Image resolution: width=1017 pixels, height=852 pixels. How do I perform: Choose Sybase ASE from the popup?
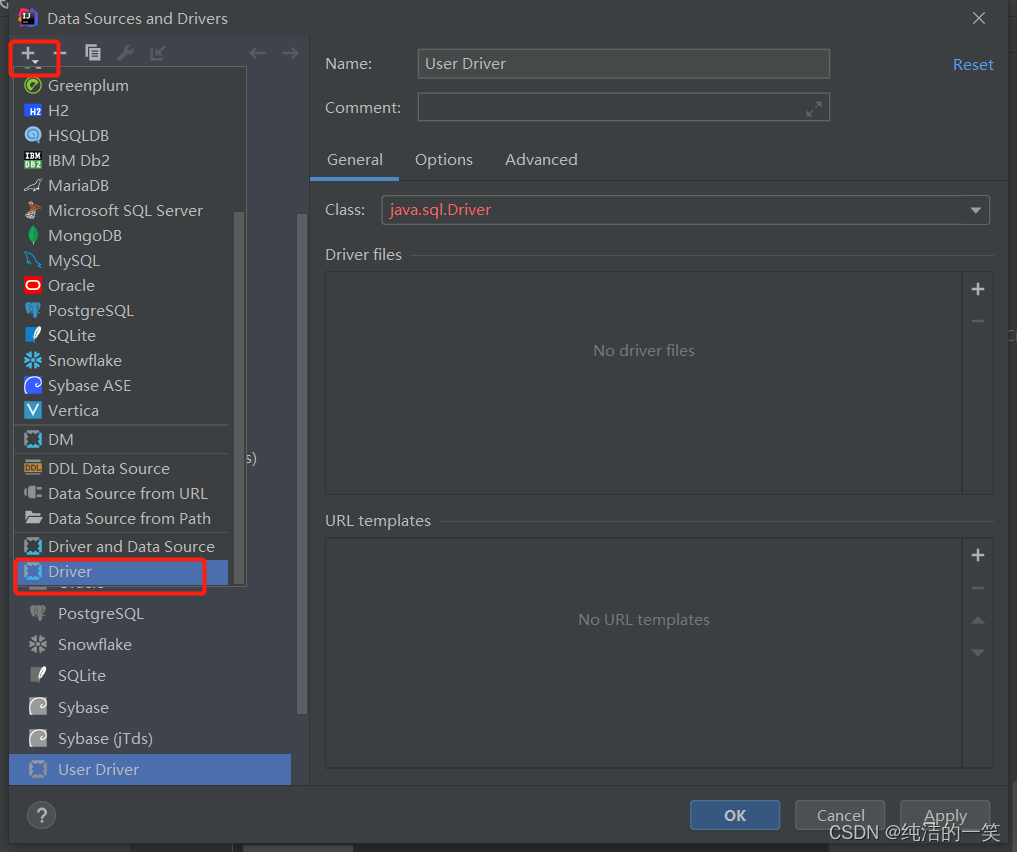tap(121, 386)
